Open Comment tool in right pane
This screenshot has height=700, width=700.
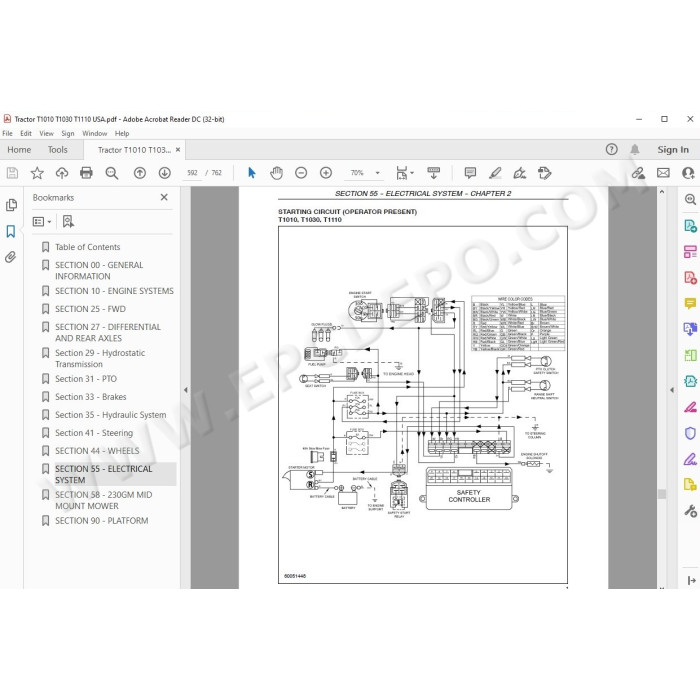click(x=690, y=304)
